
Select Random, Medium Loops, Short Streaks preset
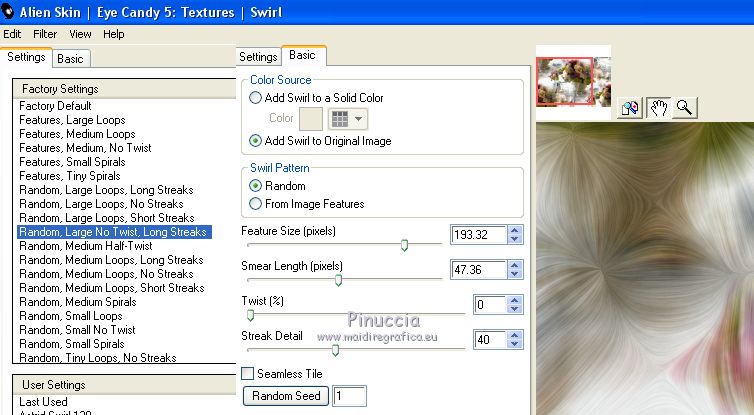[112, 288]
